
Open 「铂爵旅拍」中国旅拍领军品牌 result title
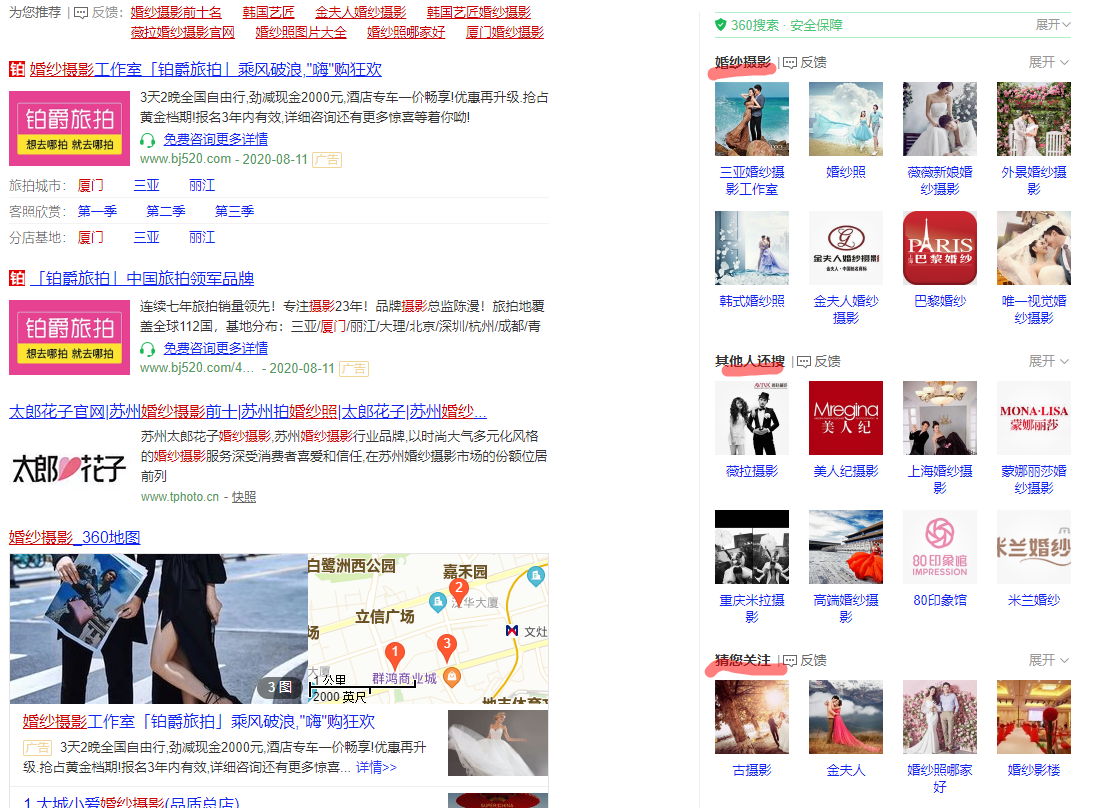(x=142, y=278)
